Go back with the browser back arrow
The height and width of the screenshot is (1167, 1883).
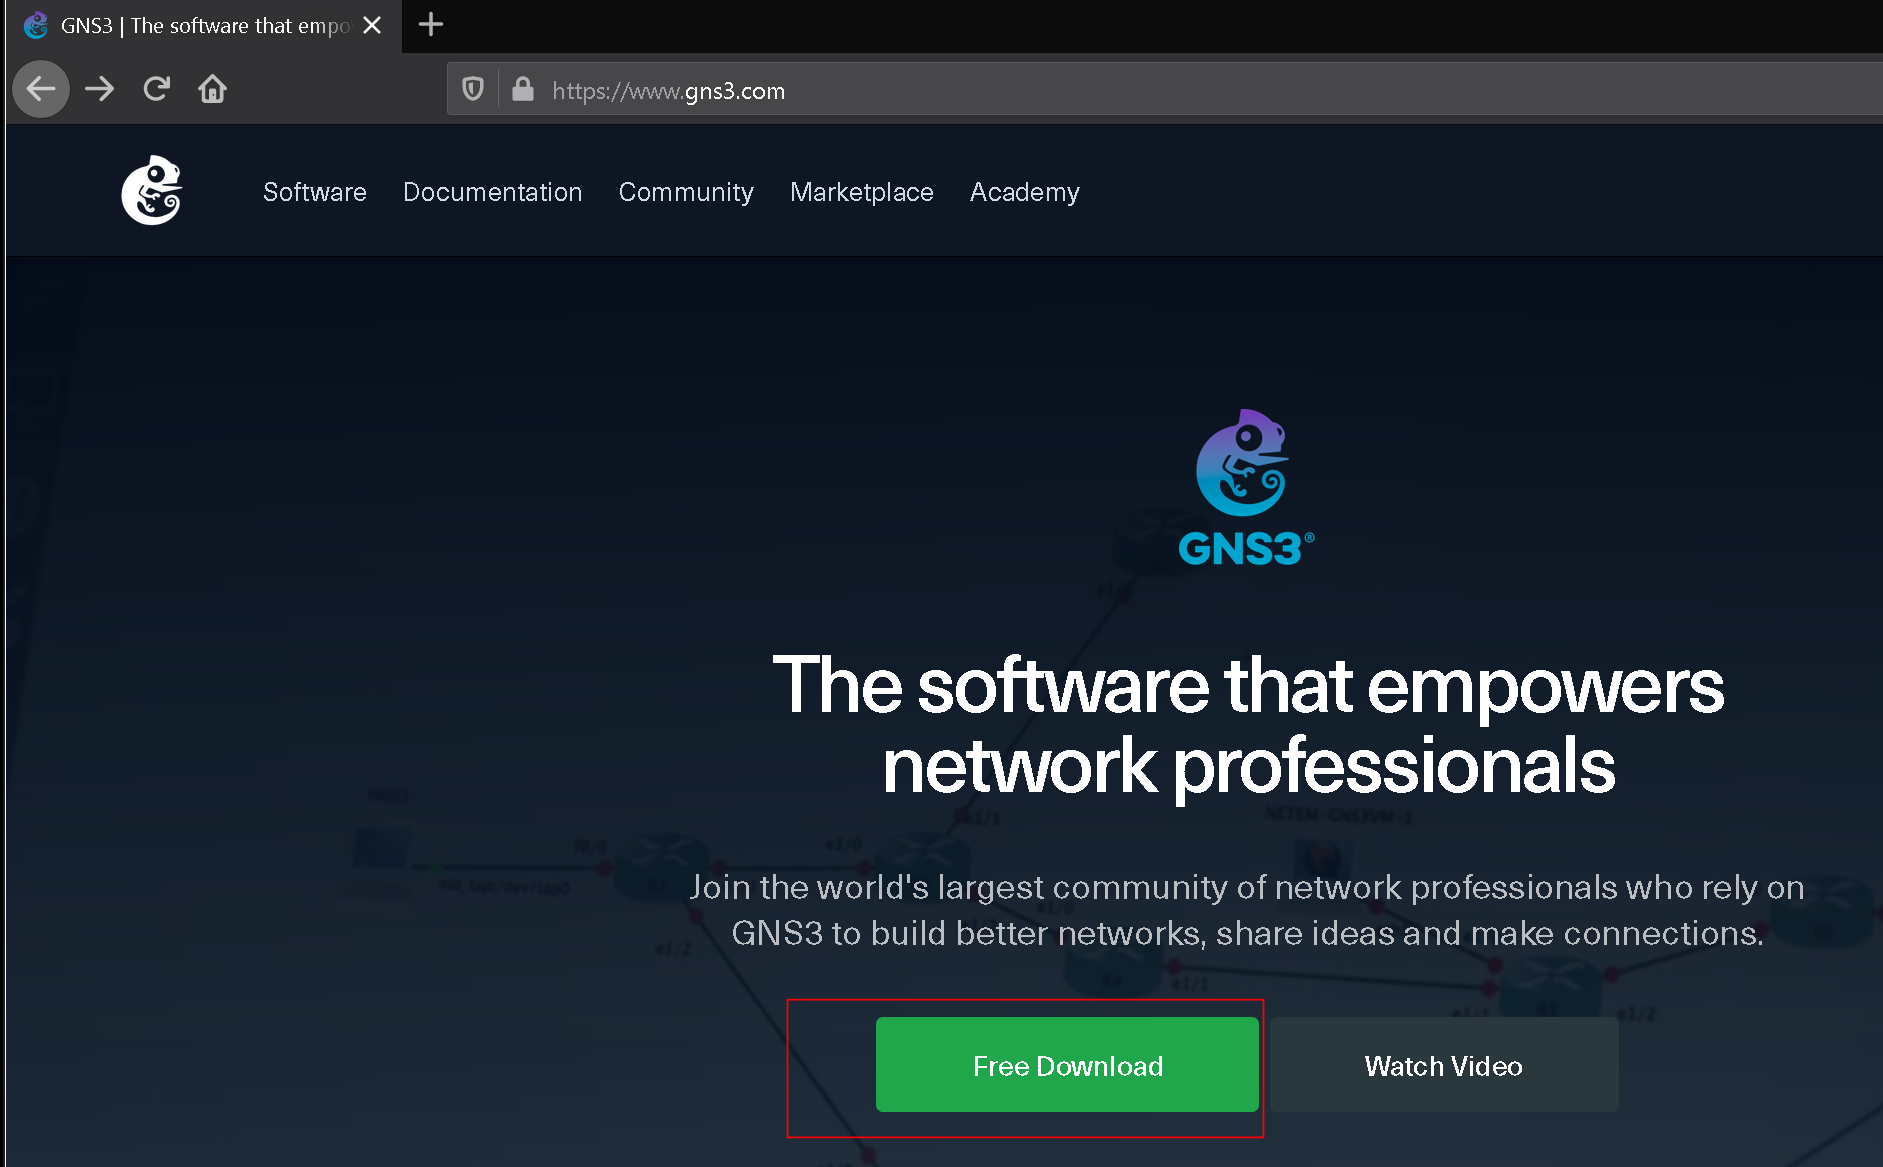click(41, 89)
